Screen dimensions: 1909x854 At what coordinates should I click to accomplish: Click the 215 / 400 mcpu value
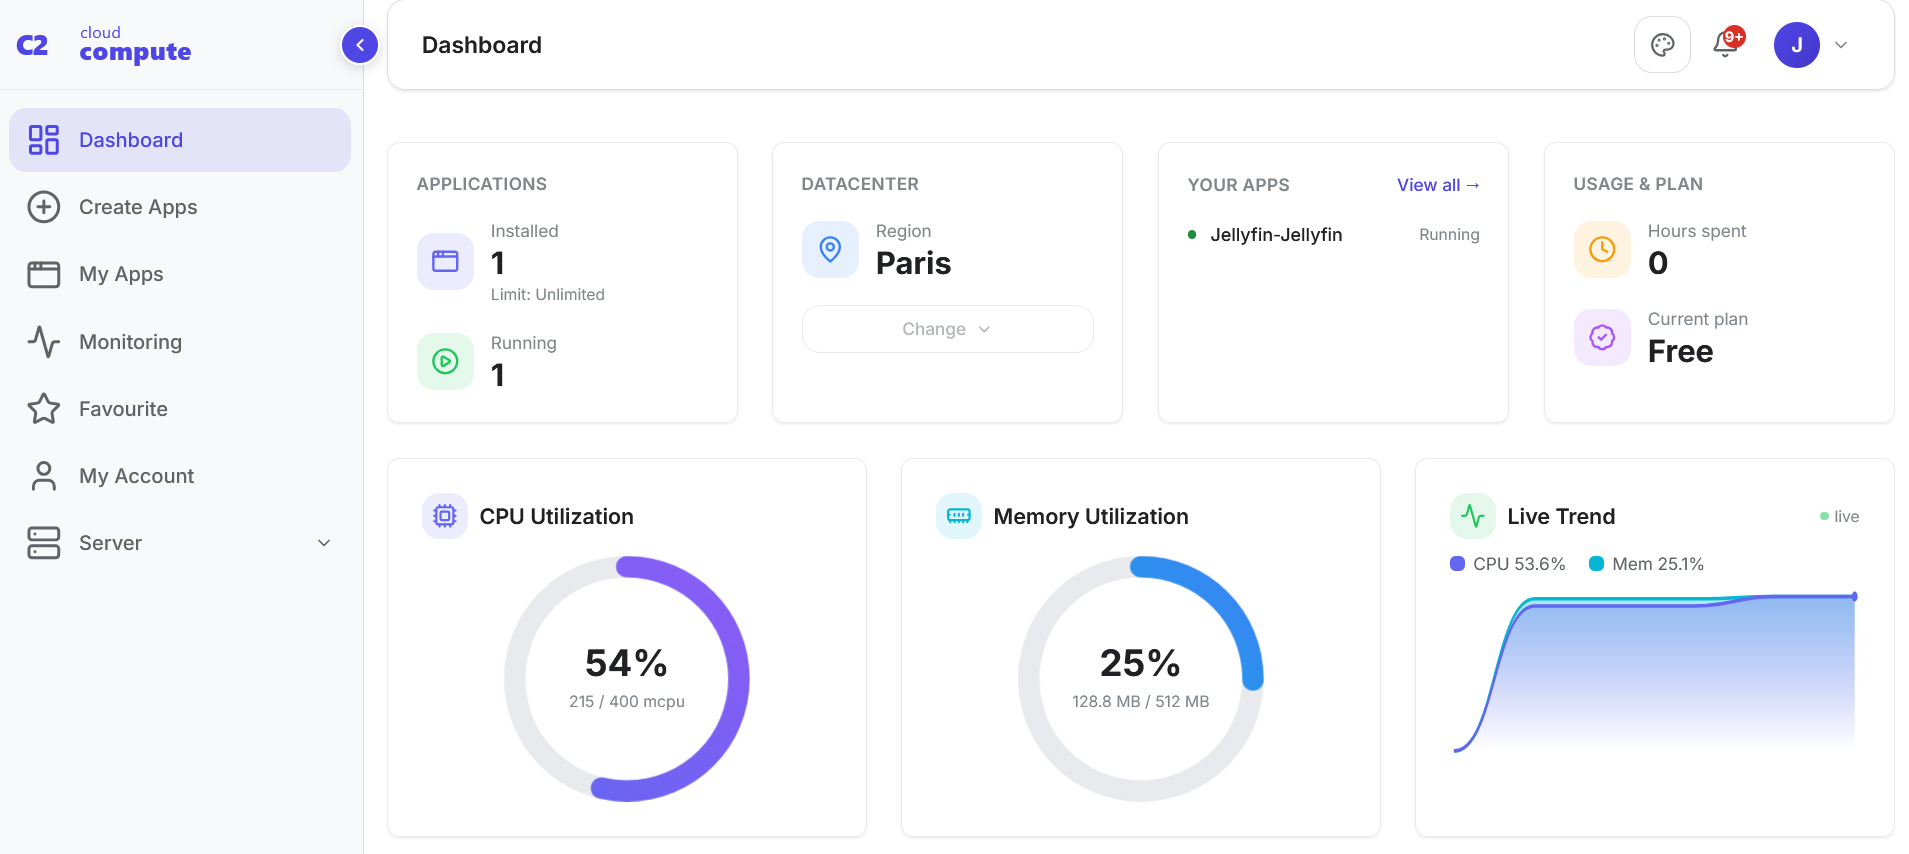[627, 702]
